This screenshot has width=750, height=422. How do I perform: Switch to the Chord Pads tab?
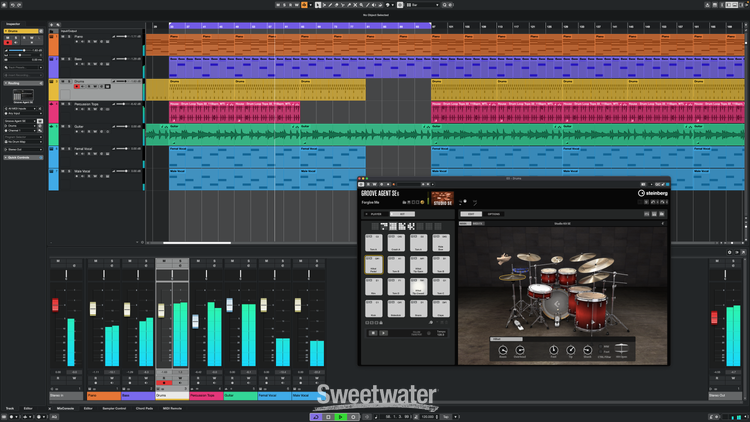143,408
